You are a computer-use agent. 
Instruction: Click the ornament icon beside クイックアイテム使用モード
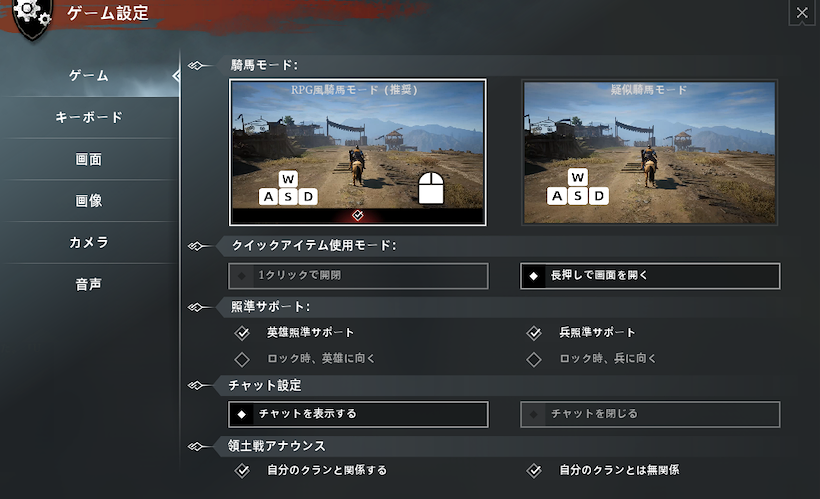(196, 246)
